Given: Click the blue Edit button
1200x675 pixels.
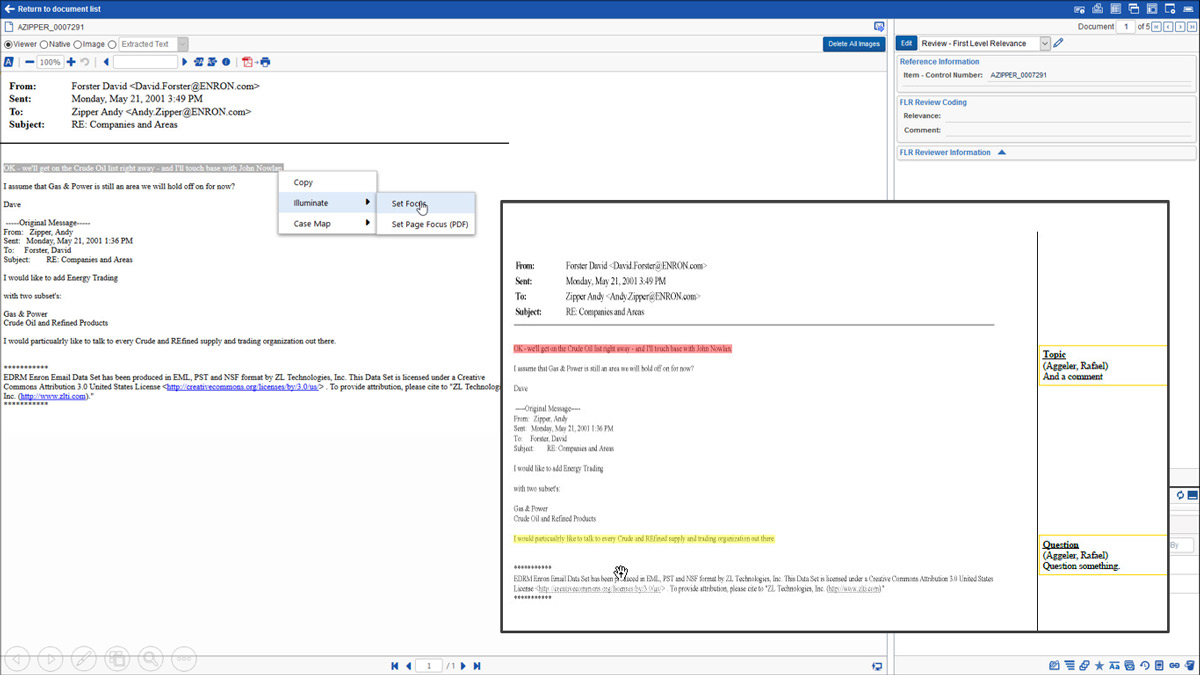Looking at the screenshot, I should click(x=906, y=44).
